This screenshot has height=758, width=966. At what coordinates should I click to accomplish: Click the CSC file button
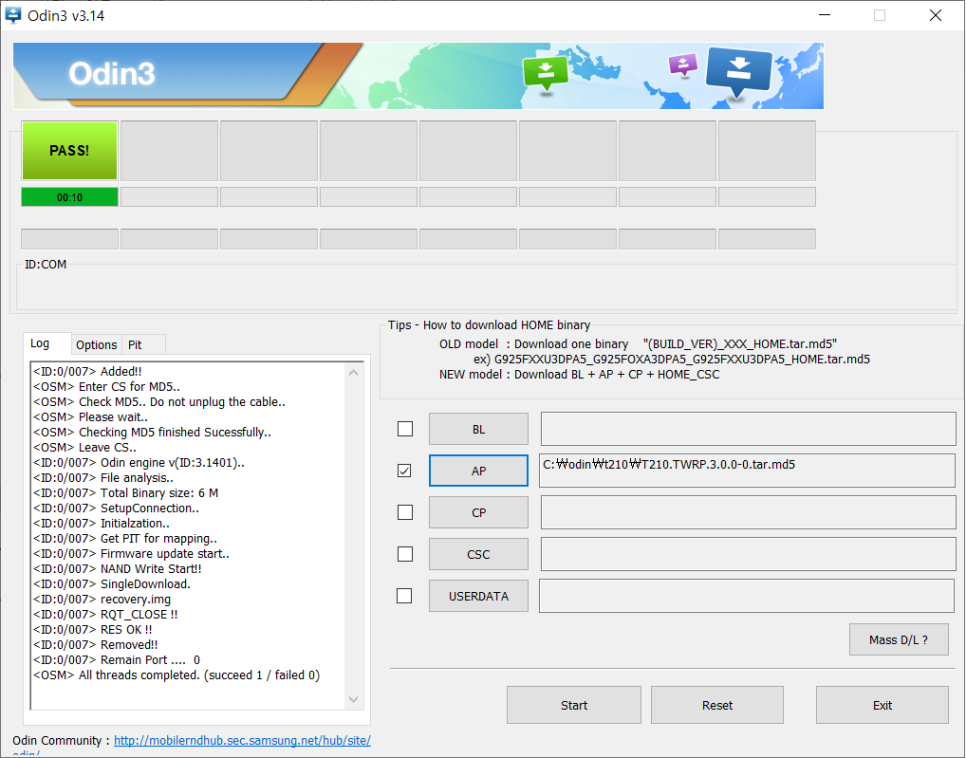[479, 554]
